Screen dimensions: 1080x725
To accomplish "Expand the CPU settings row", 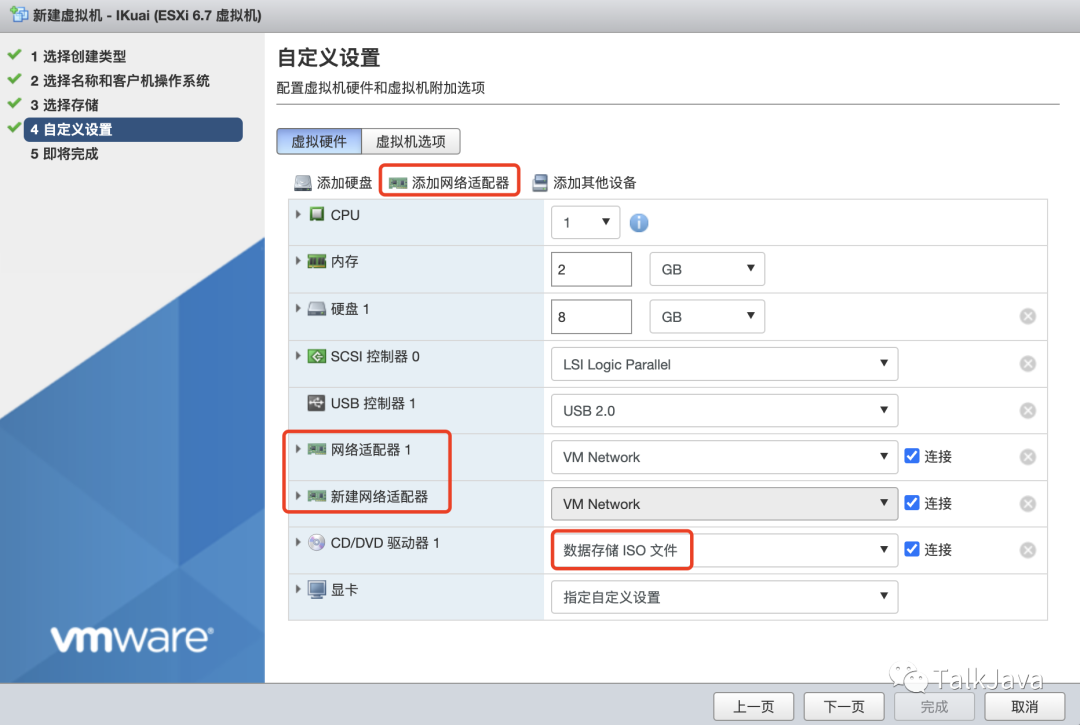I will [298, 214].
